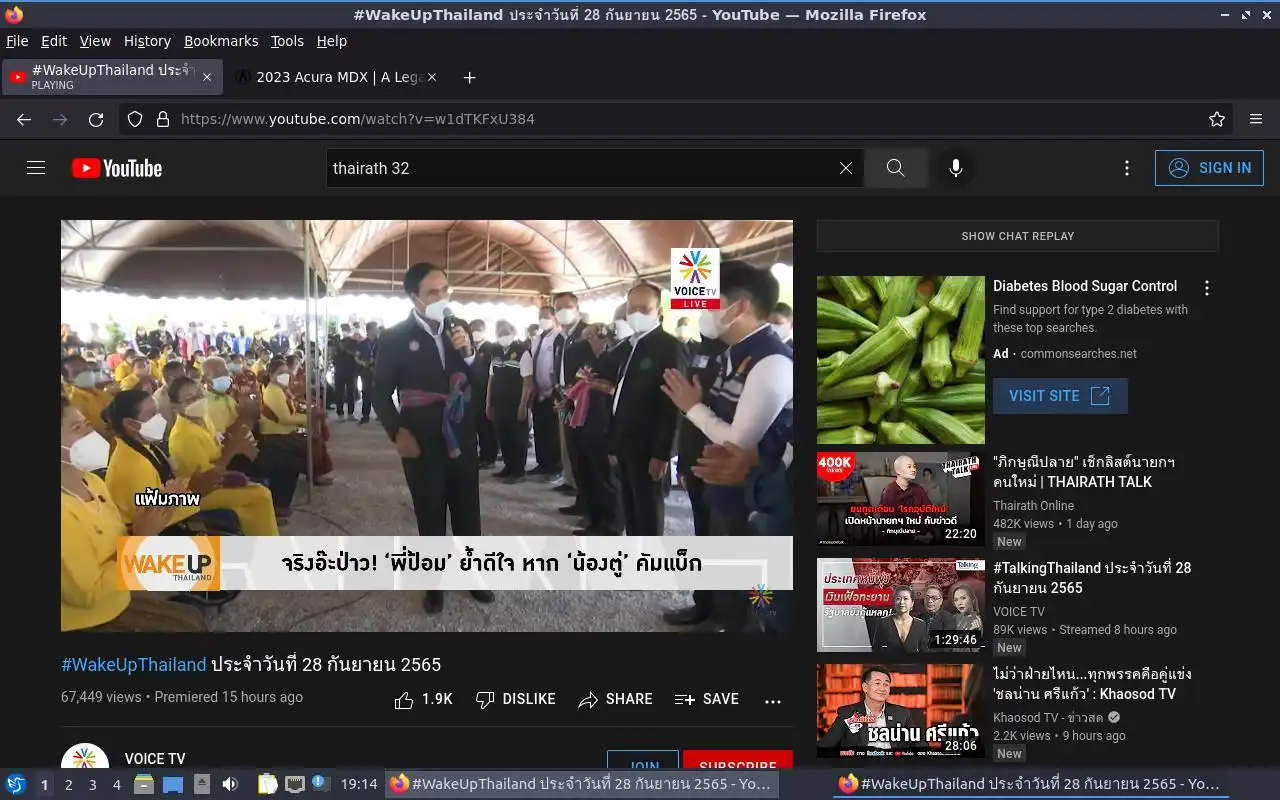Click the search magnifier button

coord(895,168)
